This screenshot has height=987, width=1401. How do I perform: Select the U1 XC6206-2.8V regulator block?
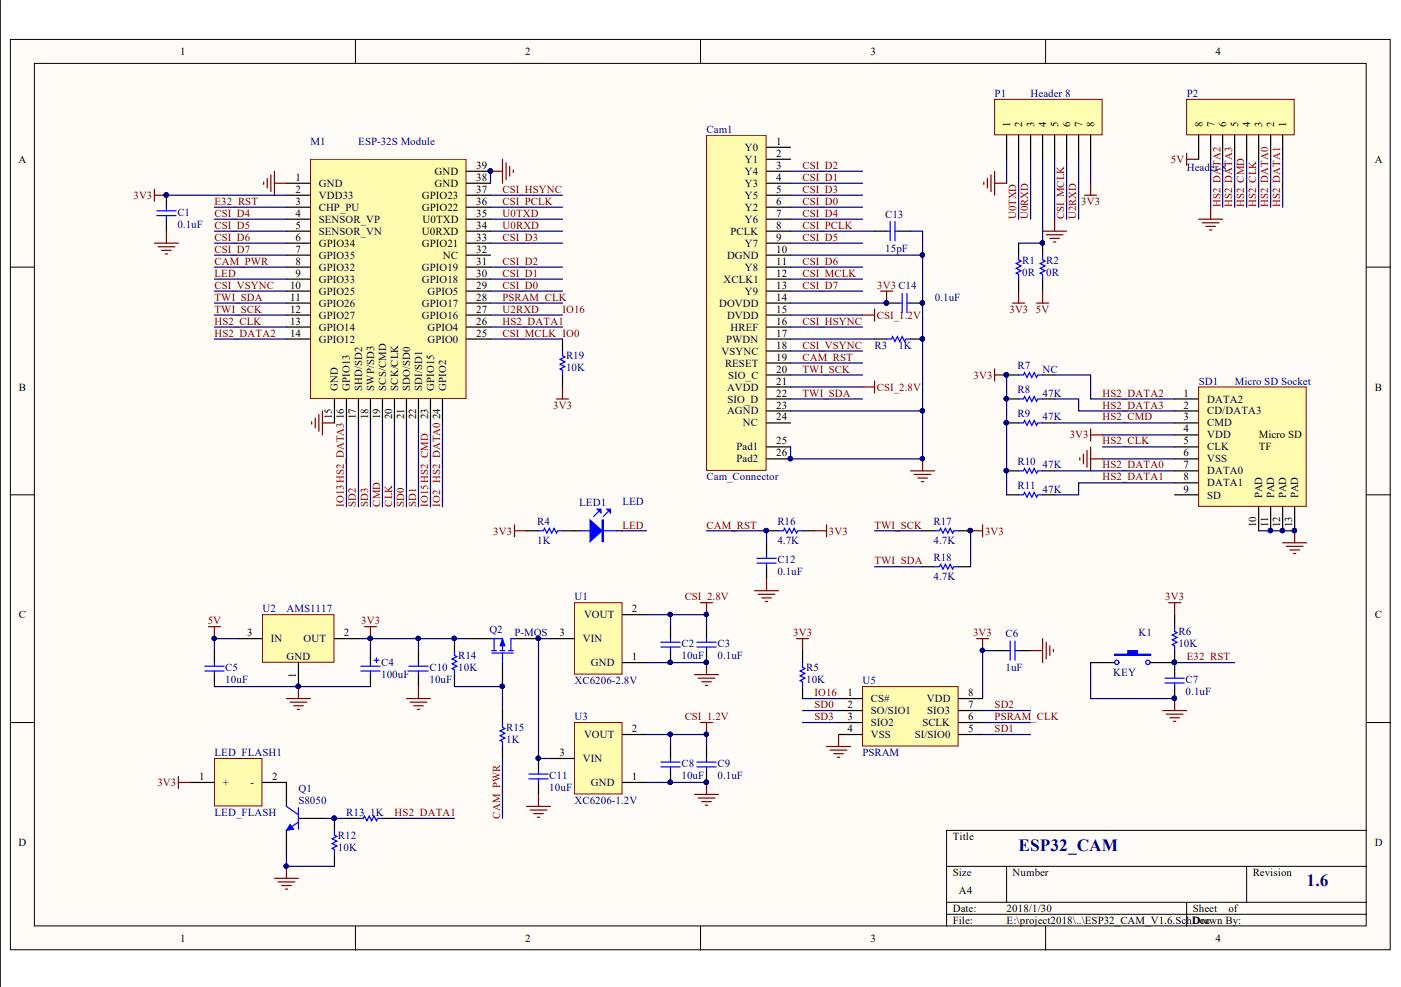point(597,638)
